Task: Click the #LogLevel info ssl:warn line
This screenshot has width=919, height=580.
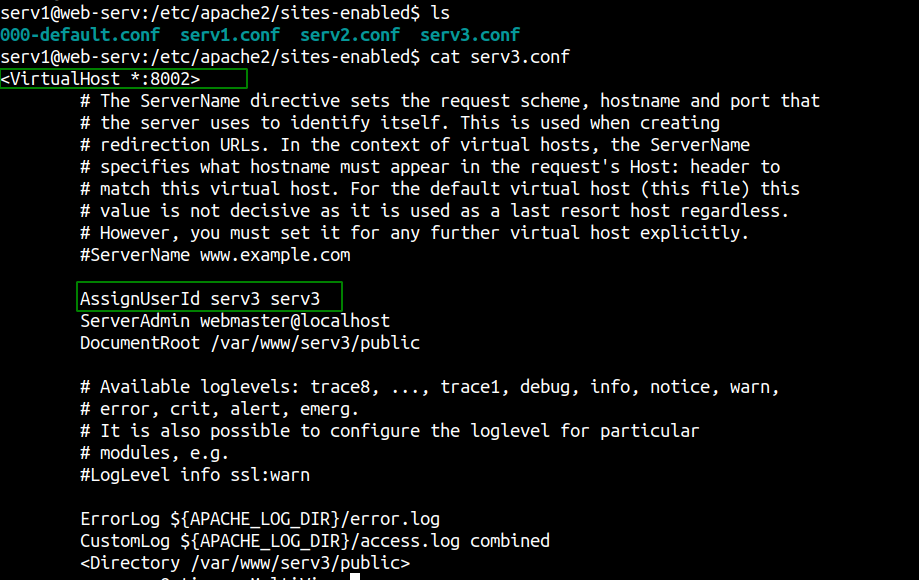Action: click(195, 475)
